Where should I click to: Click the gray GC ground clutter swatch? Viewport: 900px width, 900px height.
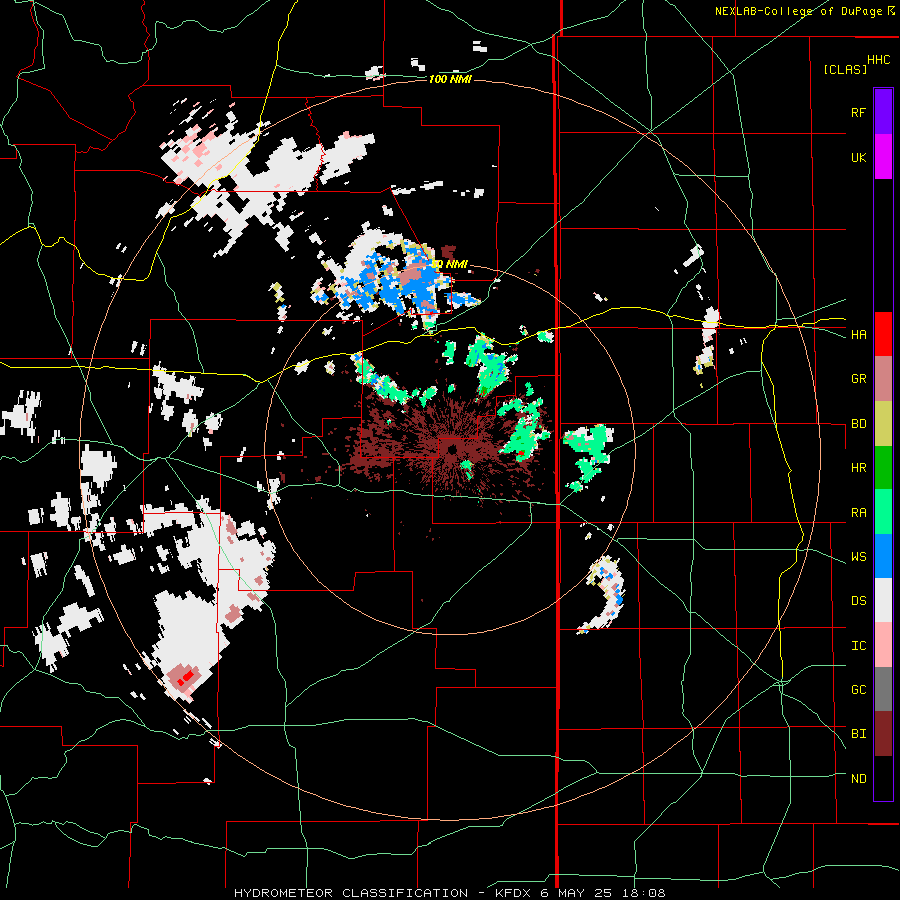click(x=883, y=689)
